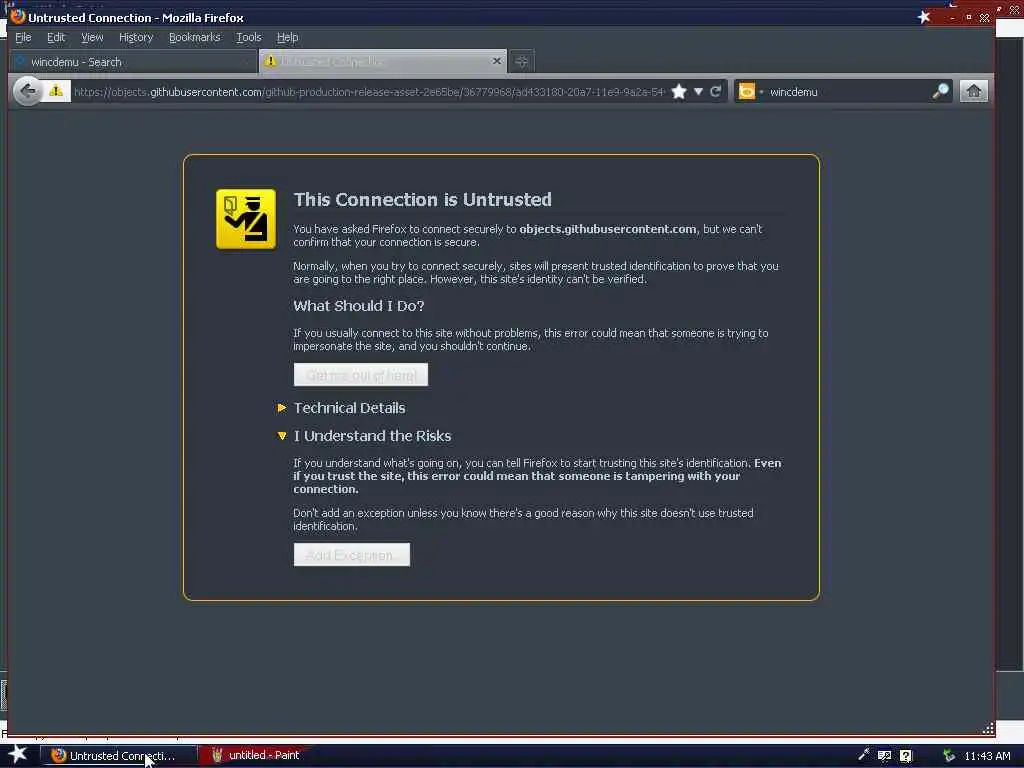Click the warning site identity icon in address bar
This screenshot has width=1024, height=768.
point(56,91)
